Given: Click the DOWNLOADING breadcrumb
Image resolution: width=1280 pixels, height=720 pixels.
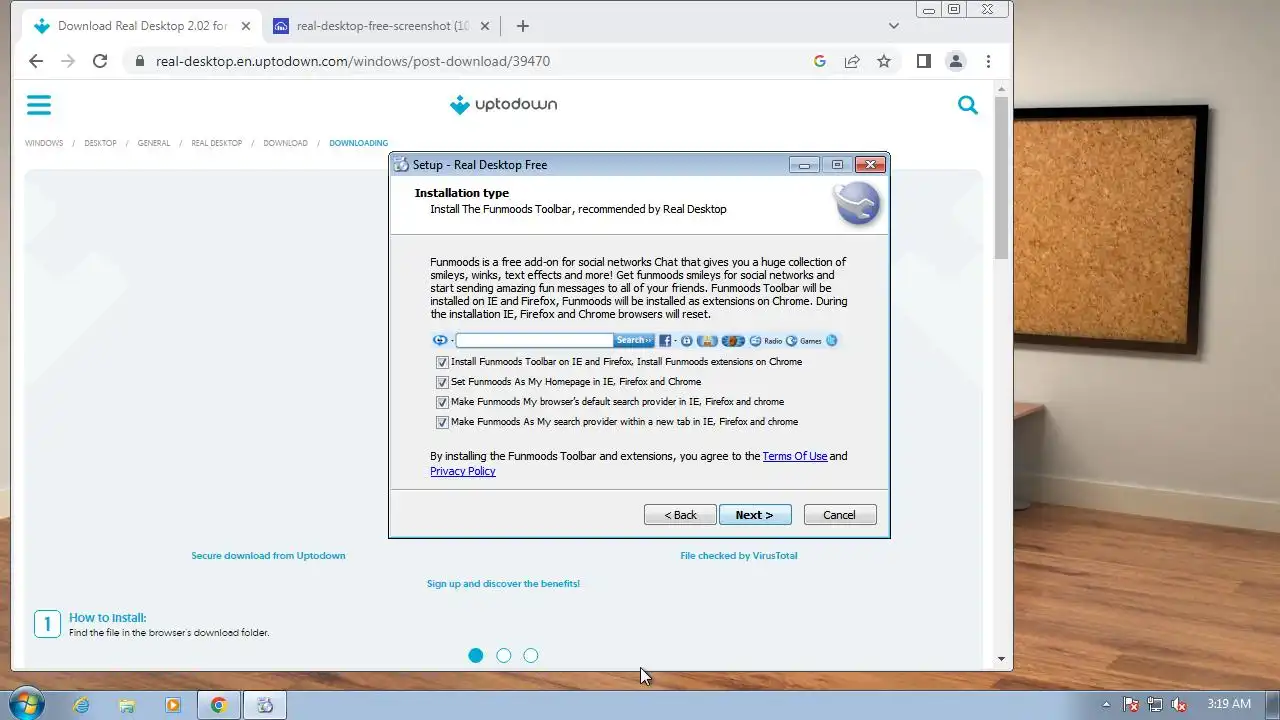Looking at the screenshot, I should (358, 143).
